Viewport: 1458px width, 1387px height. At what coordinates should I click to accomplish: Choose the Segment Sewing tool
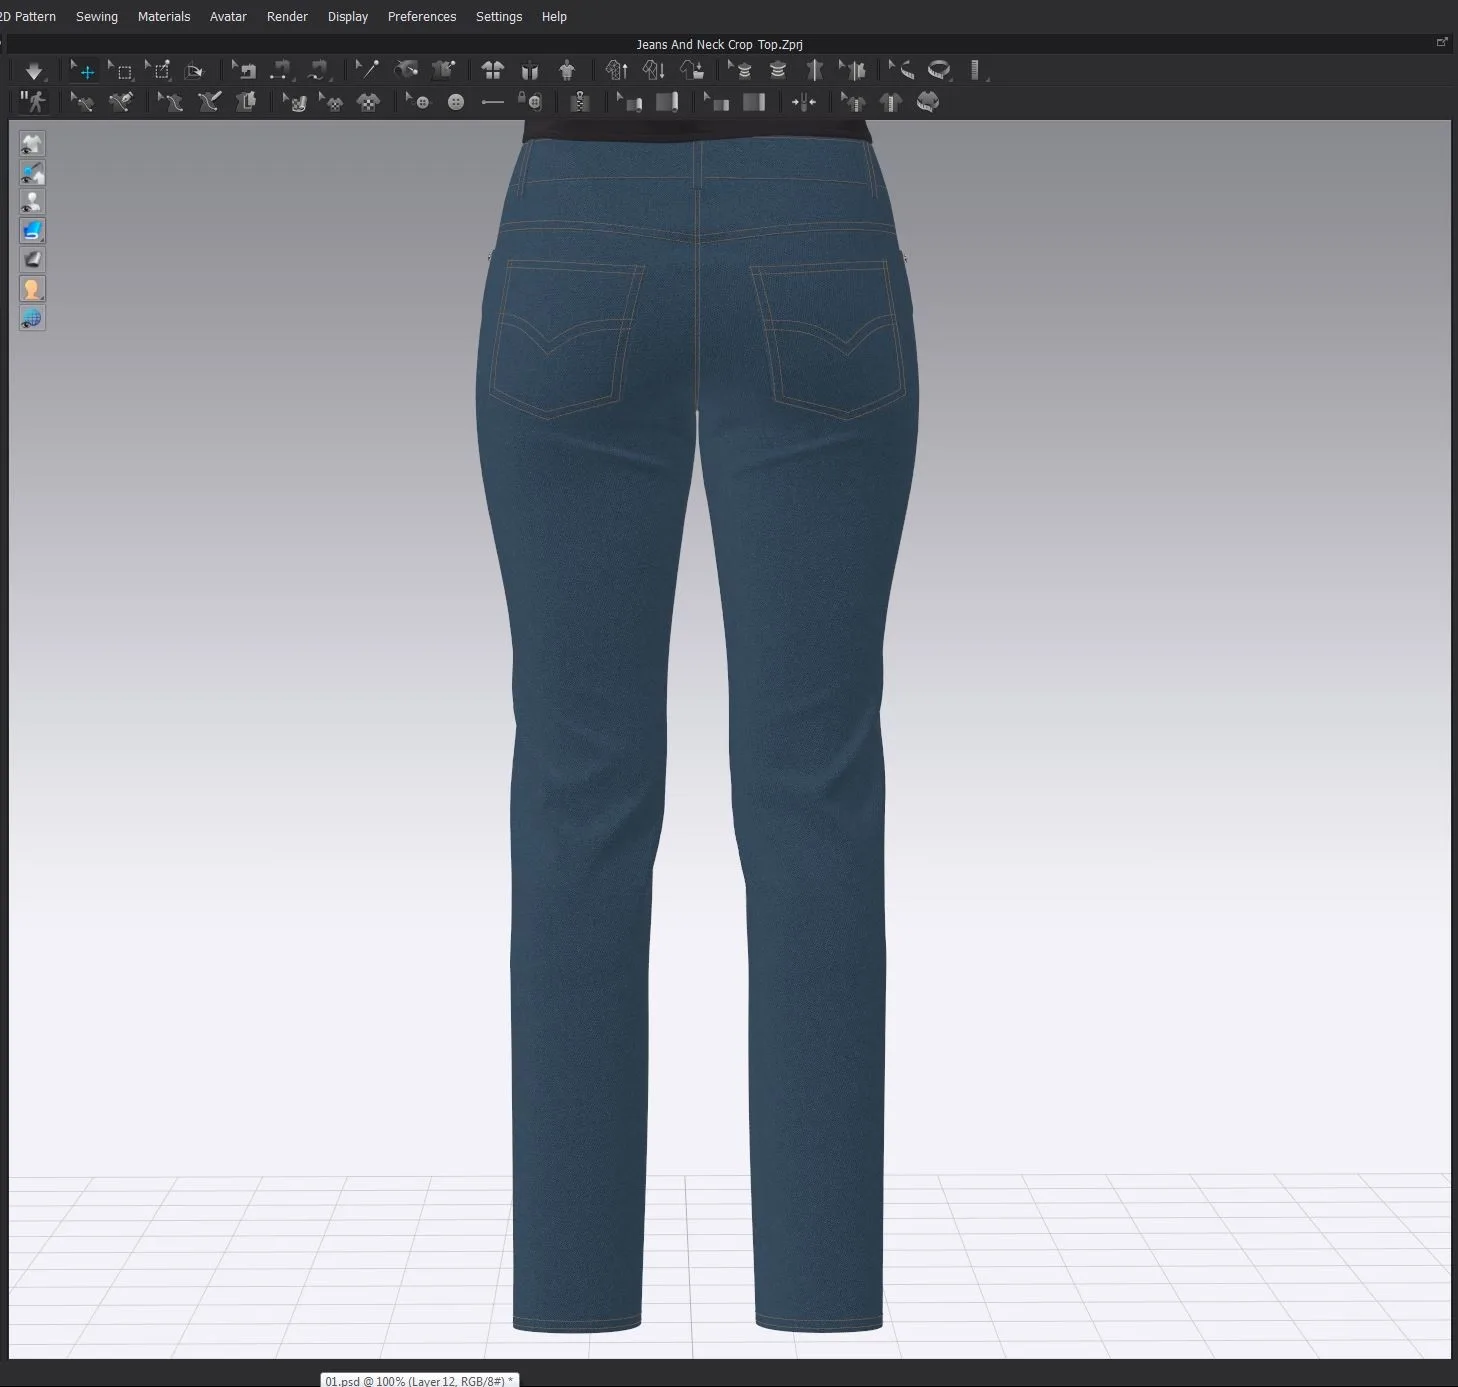point(281,70)
